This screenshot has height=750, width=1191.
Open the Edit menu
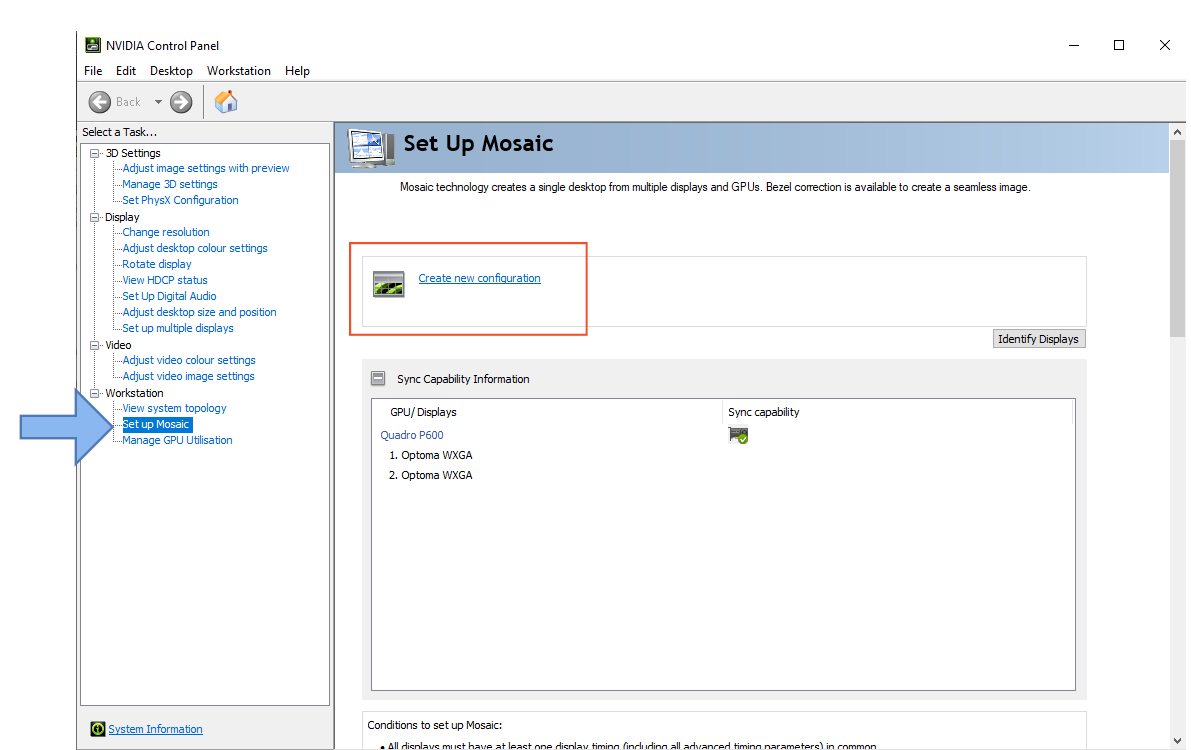pos(126,71)
